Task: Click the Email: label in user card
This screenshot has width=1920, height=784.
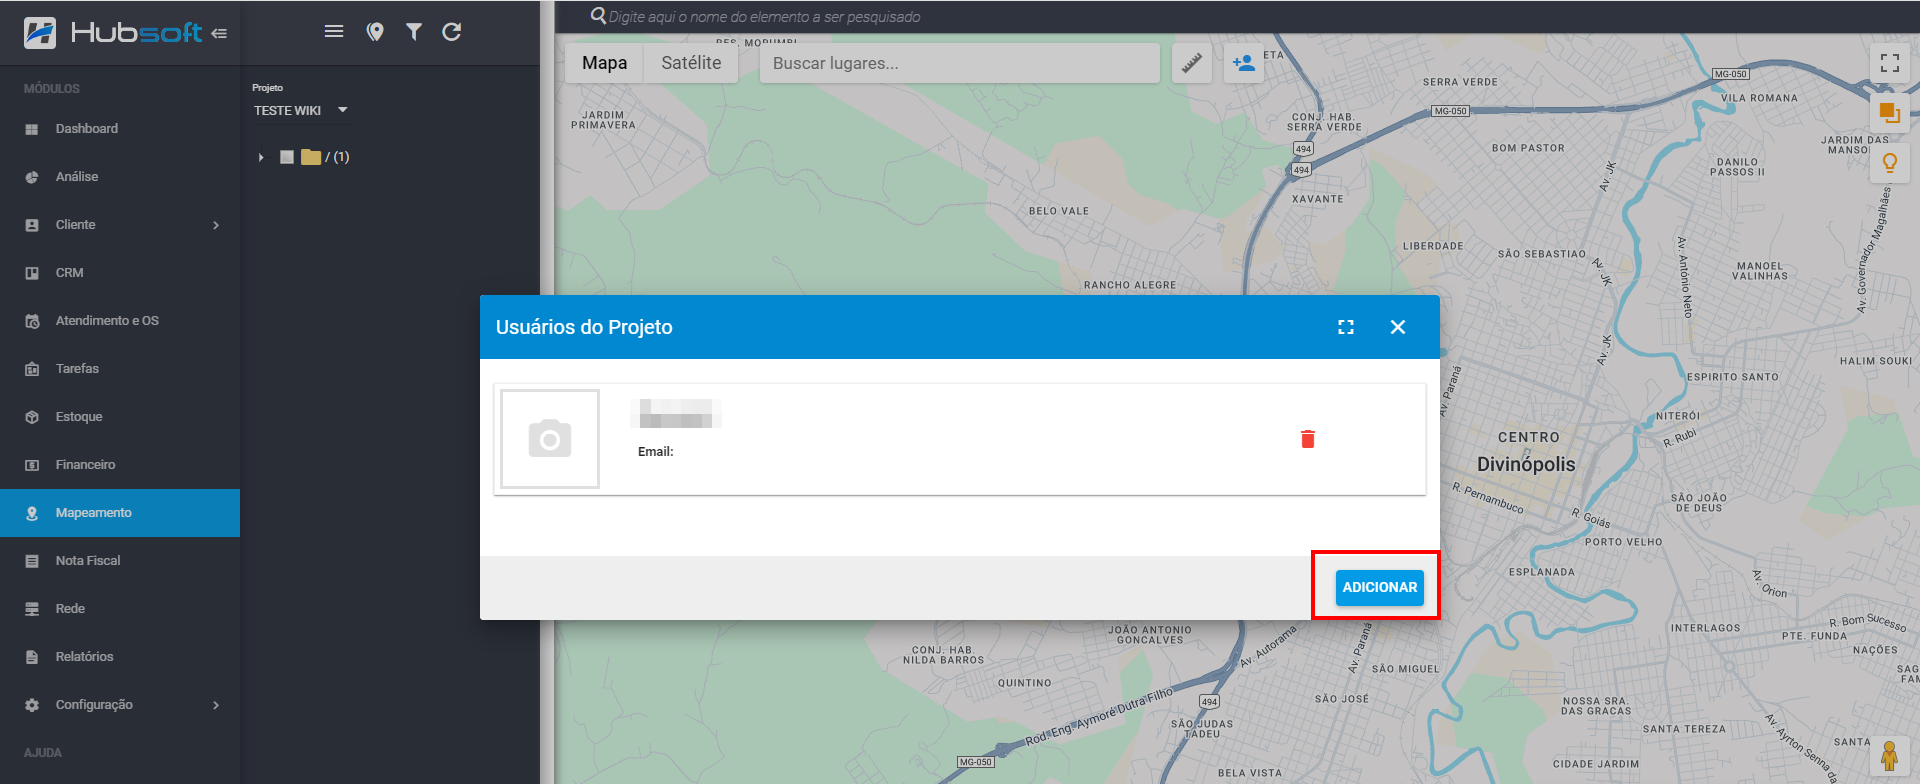Action: pos(656,452)
